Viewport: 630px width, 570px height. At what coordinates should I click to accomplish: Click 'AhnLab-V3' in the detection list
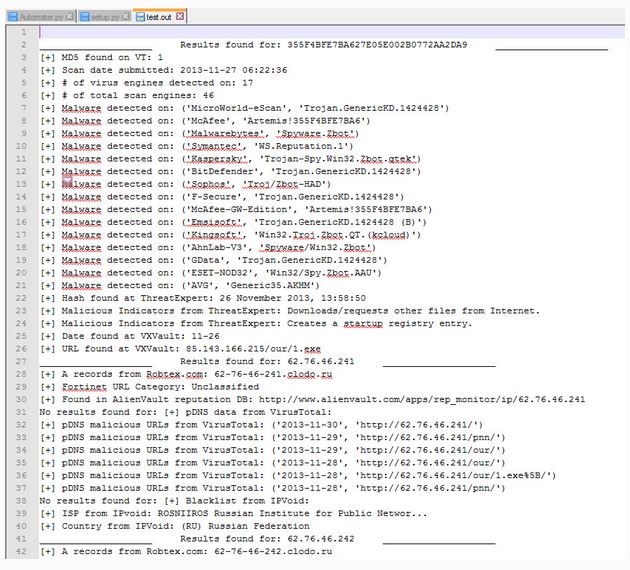[216, 247]
